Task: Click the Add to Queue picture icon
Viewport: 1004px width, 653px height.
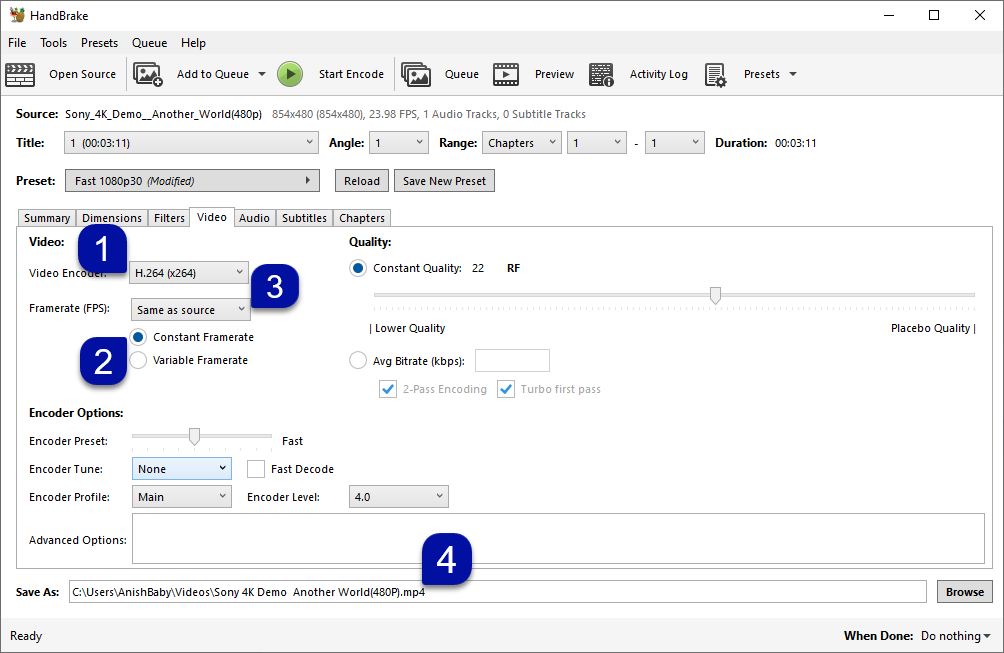Action: (148, 74)
